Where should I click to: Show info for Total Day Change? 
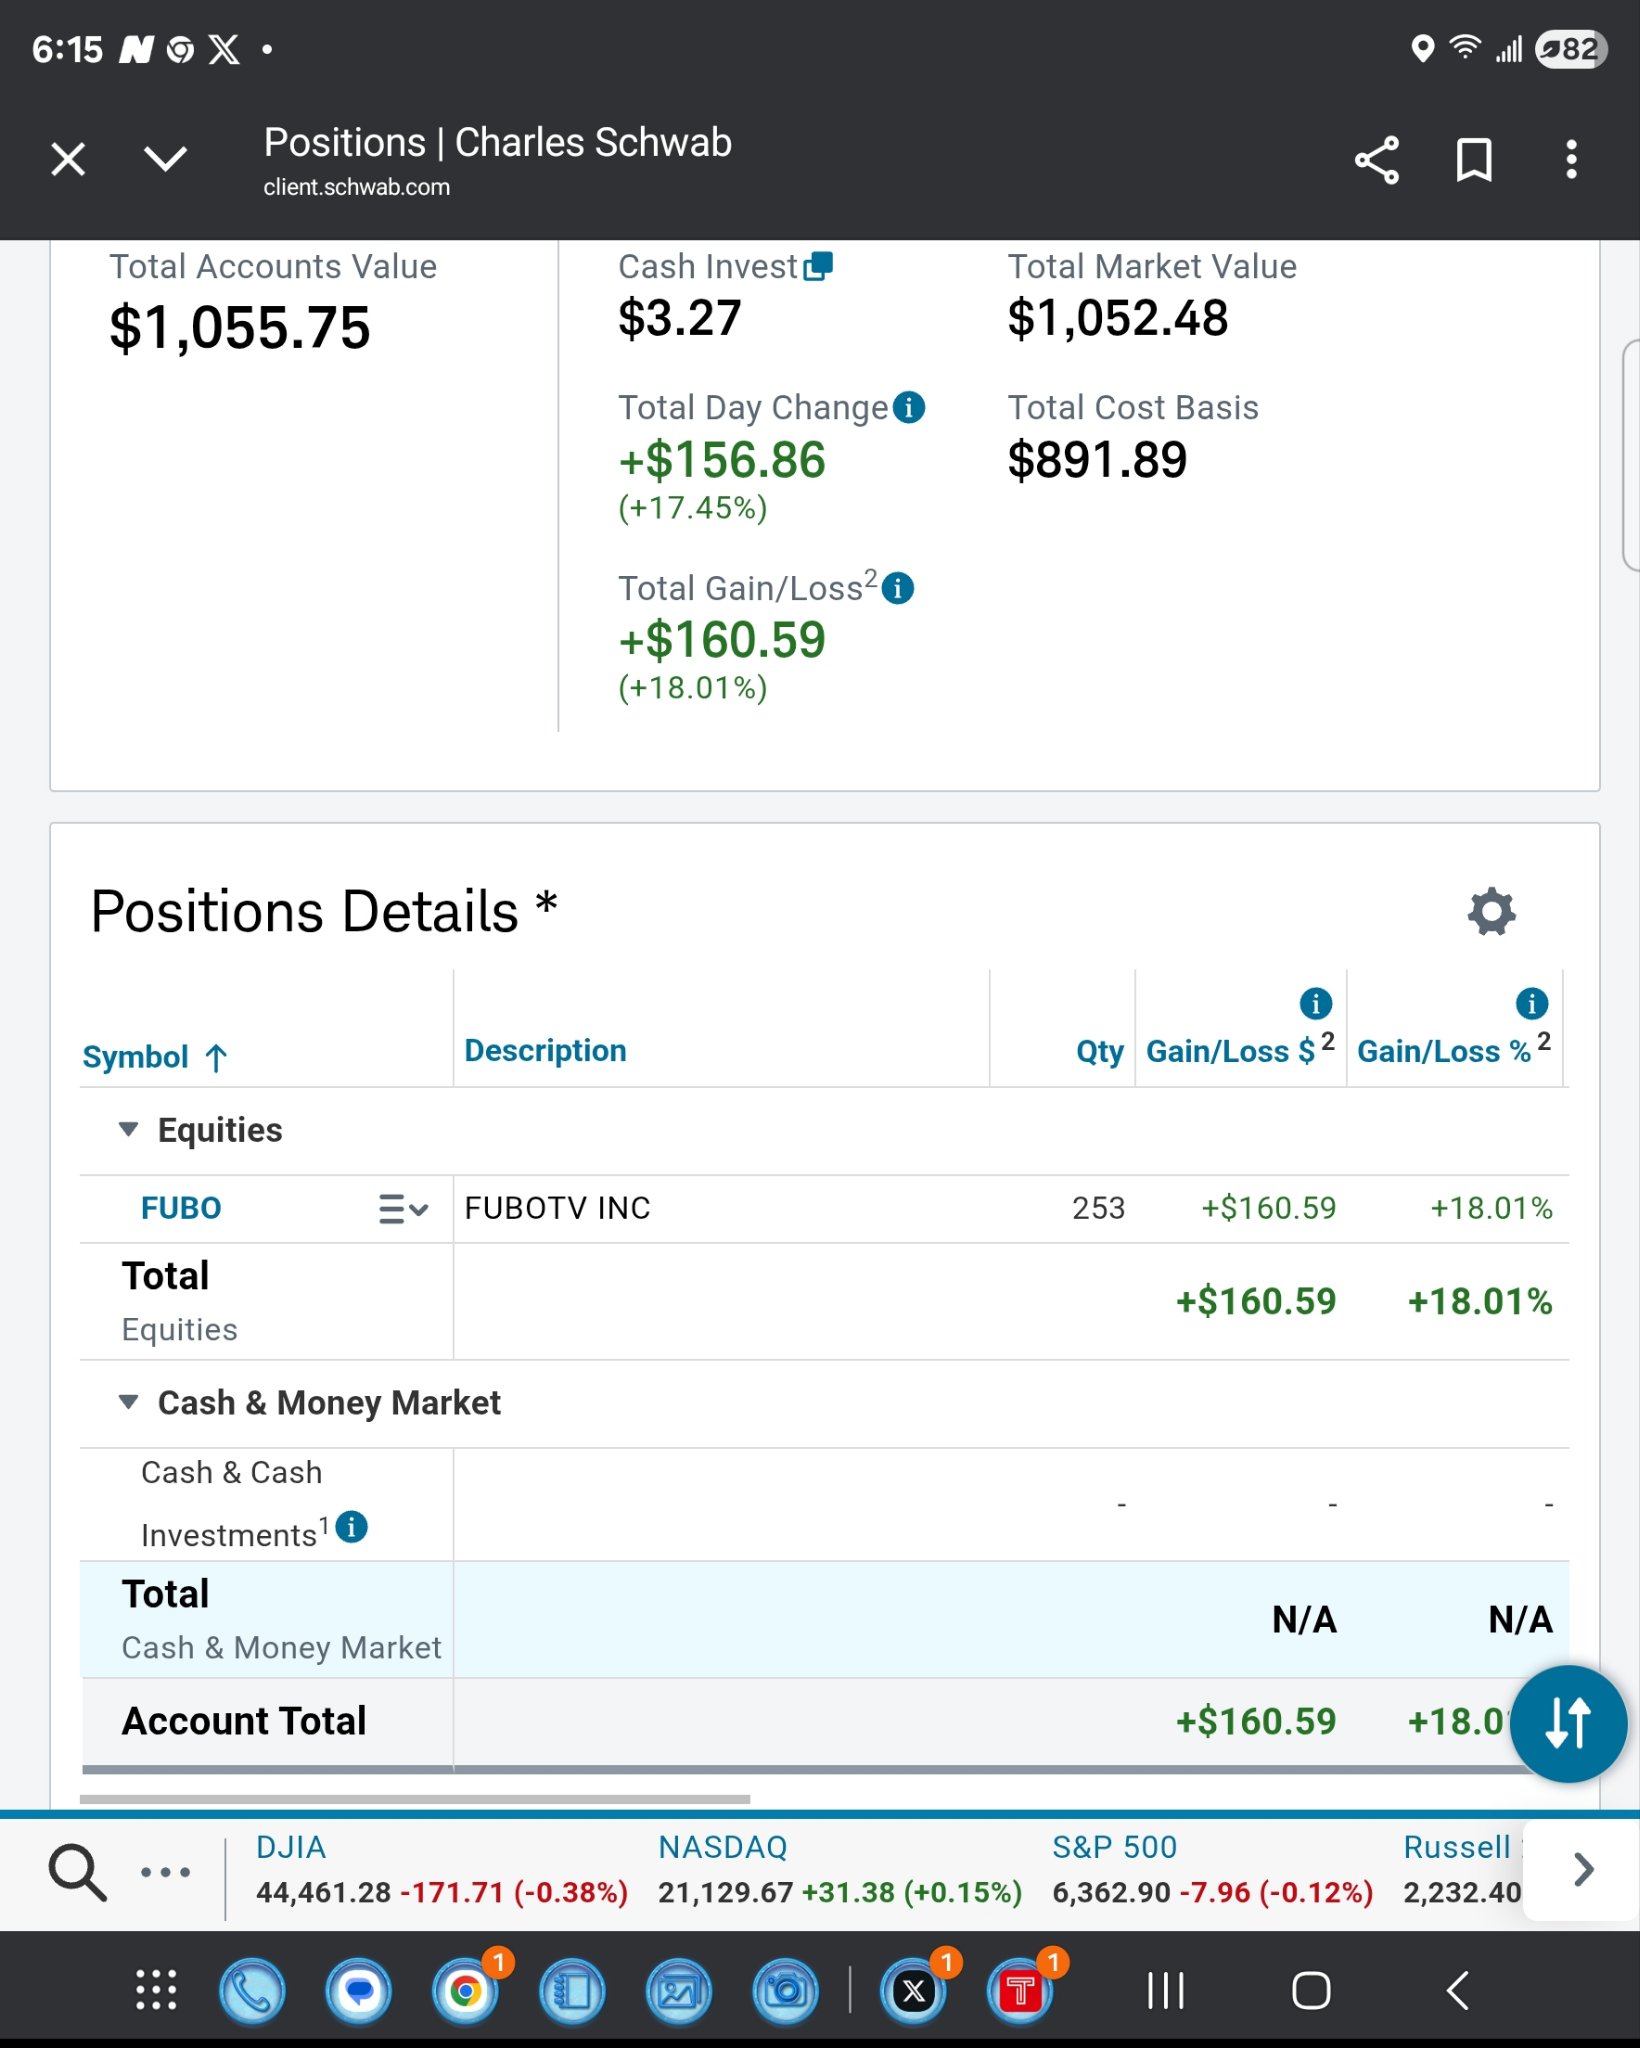[x=909, y=408]
